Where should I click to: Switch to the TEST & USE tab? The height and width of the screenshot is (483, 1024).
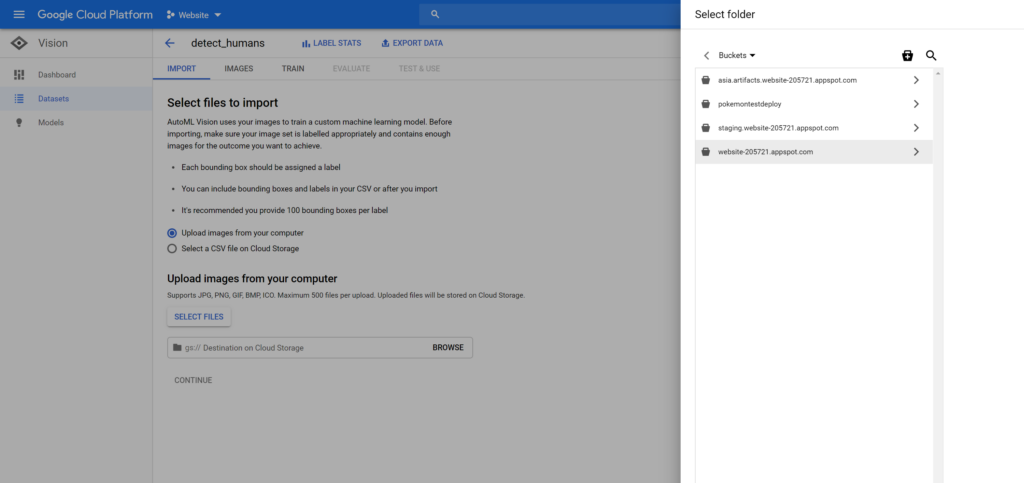click(x=419, y=69)
